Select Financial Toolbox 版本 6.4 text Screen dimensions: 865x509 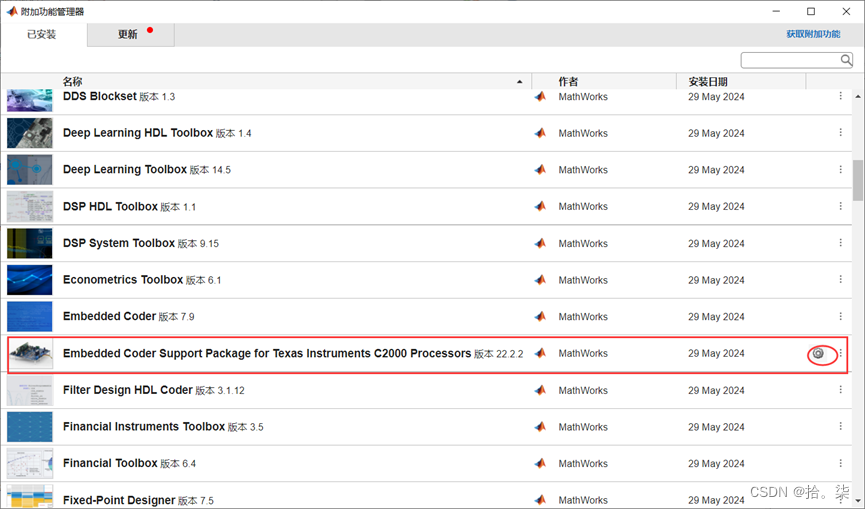click(130, 464)
